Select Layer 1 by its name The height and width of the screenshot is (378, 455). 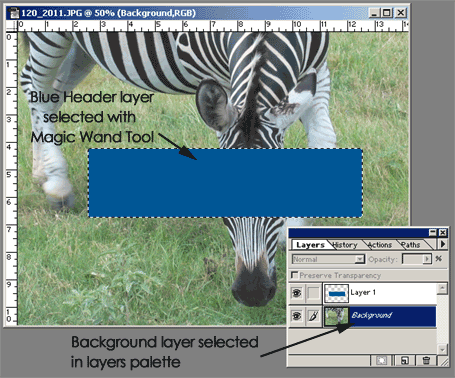363,293
